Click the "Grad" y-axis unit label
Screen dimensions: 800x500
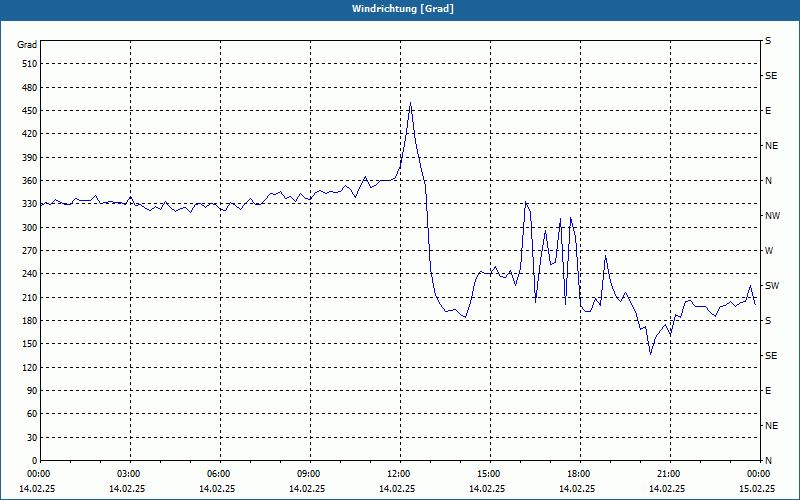pos(27,45)
